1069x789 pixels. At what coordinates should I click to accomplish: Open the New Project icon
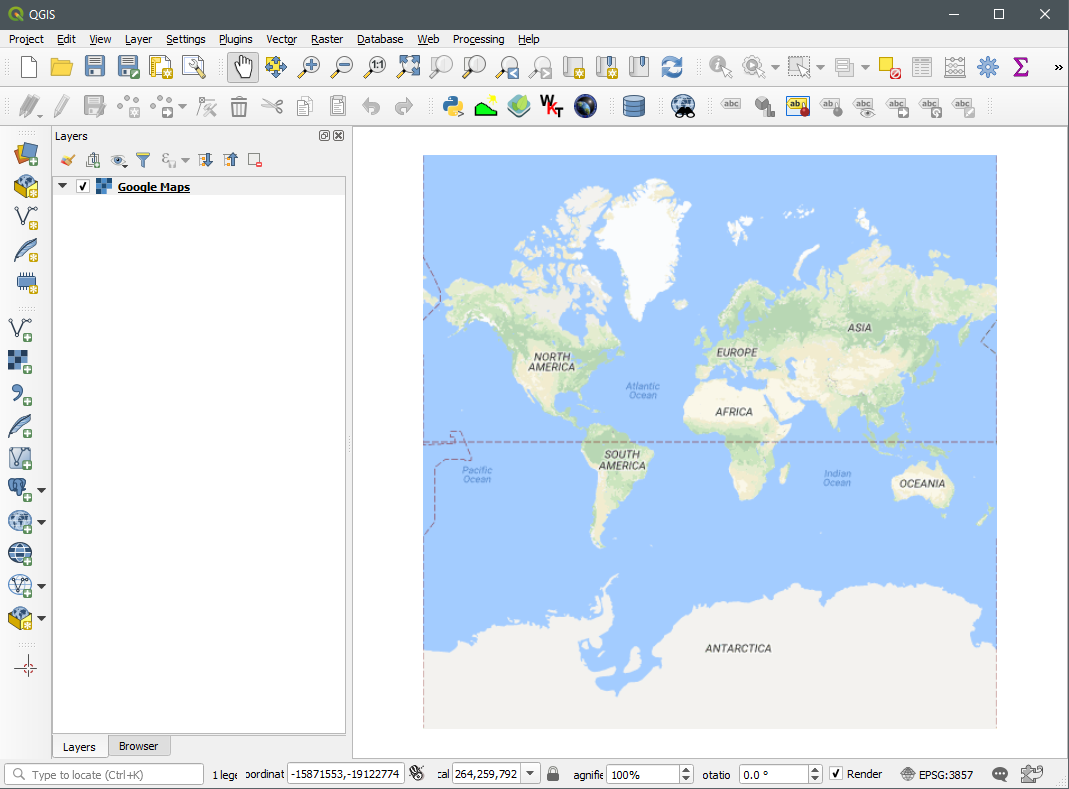click(27, 66)
